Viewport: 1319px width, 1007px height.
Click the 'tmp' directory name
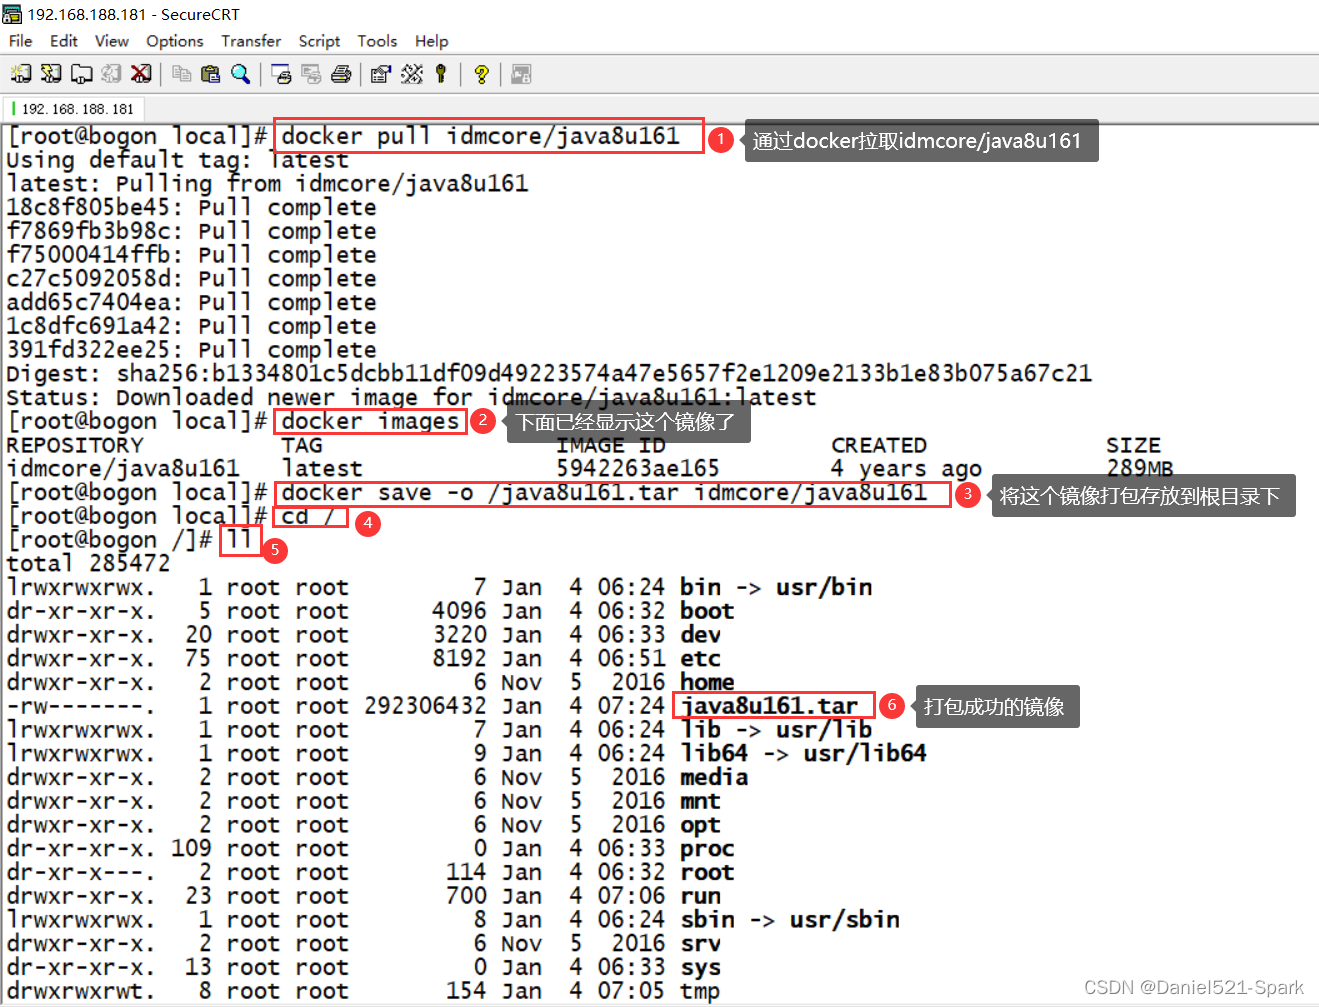[x=700, y=991]
